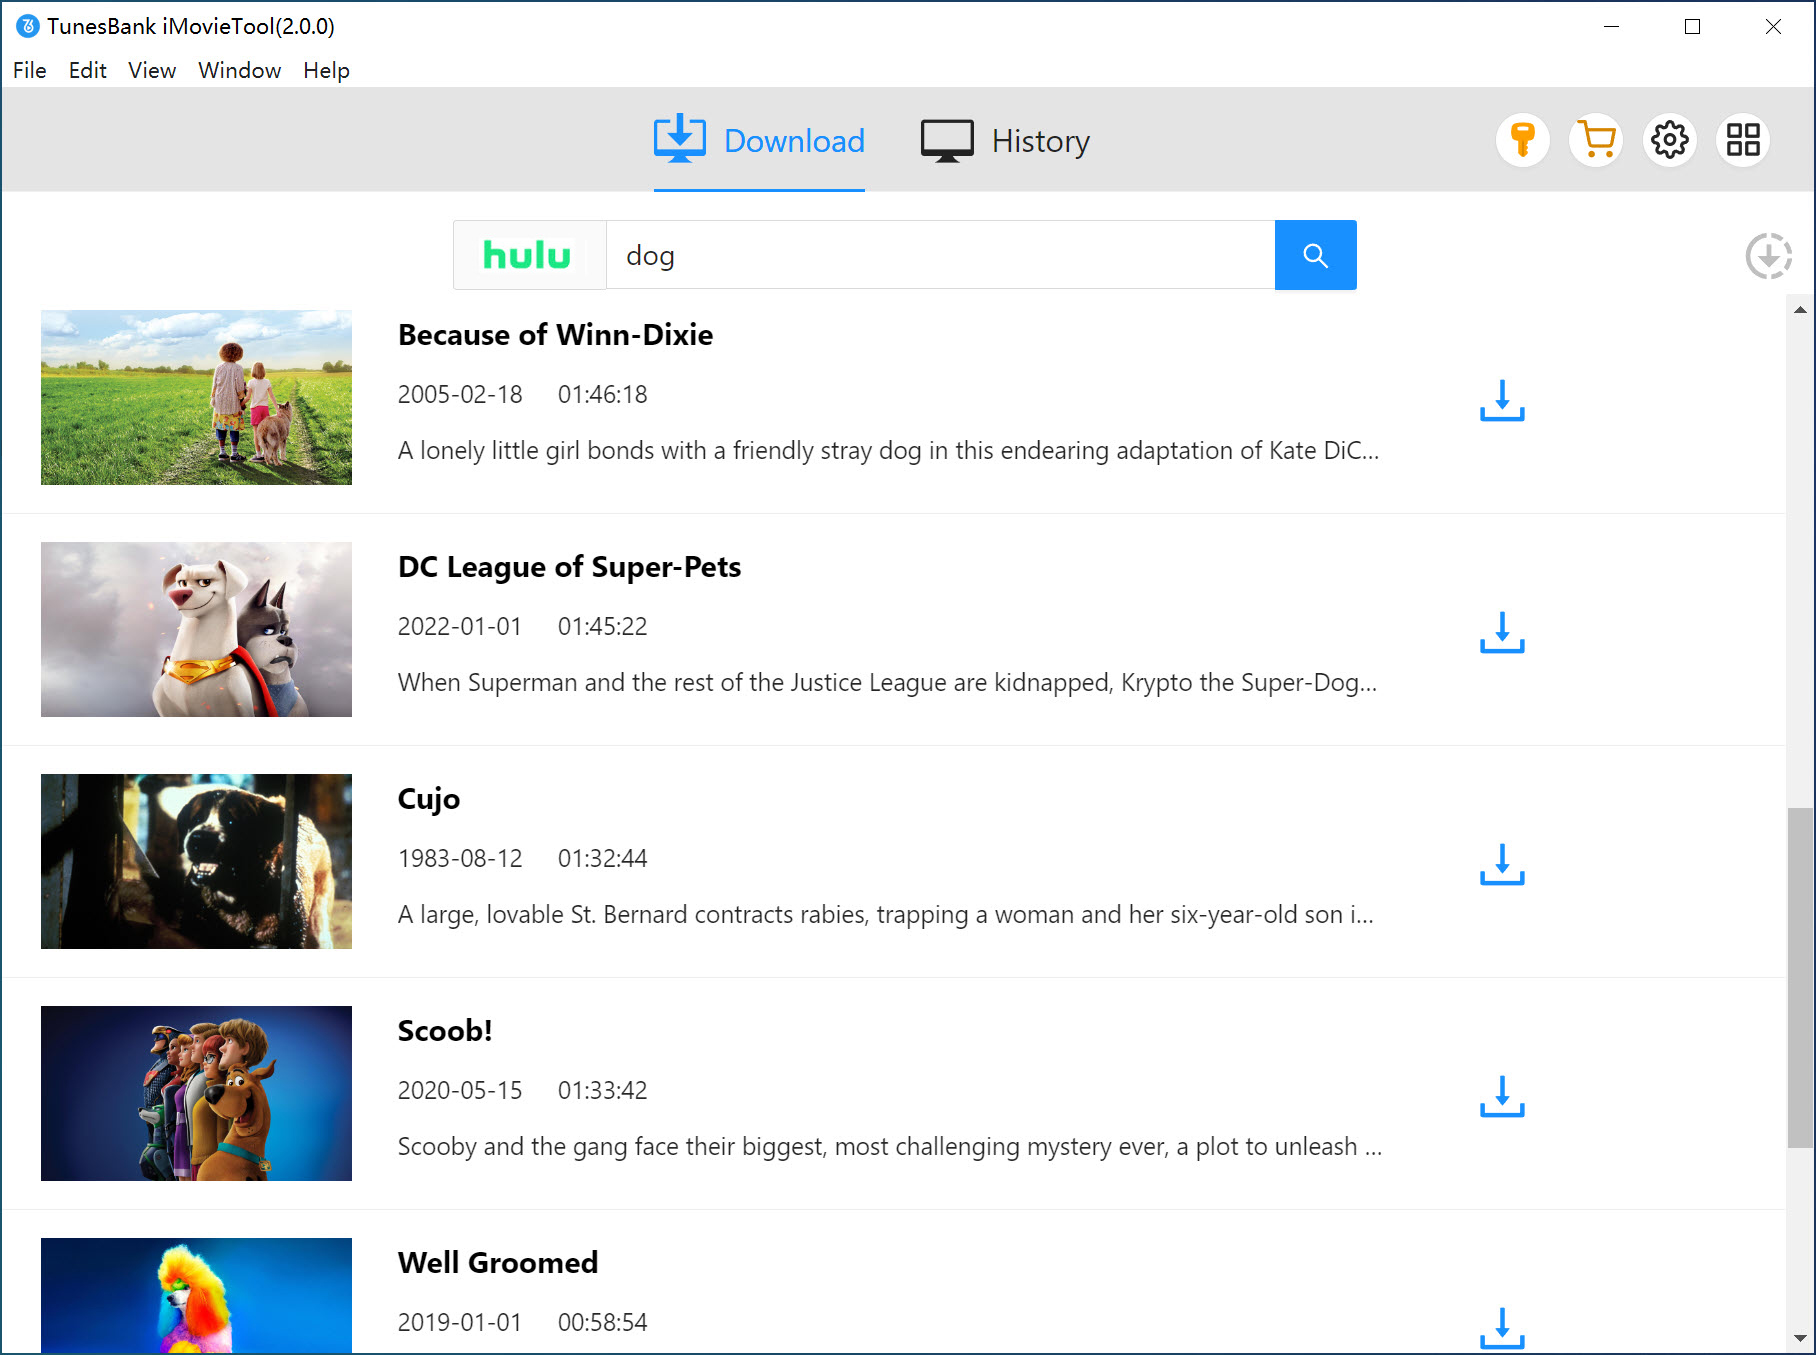Close the TunesBank window
This screenshot has height=1355, width=1816.
pyautogui.click(x=1773, y=26)
